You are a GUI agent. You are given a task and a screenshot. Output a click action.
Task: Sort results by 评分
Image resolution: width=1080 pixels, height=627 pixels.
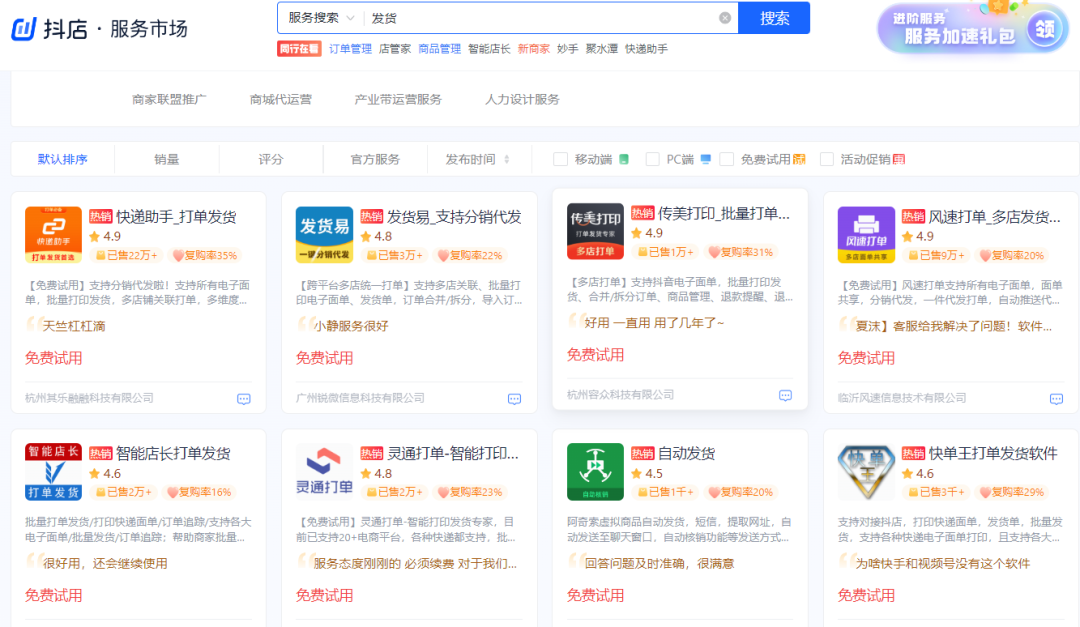pyautogui.click(x=271, y=159)
